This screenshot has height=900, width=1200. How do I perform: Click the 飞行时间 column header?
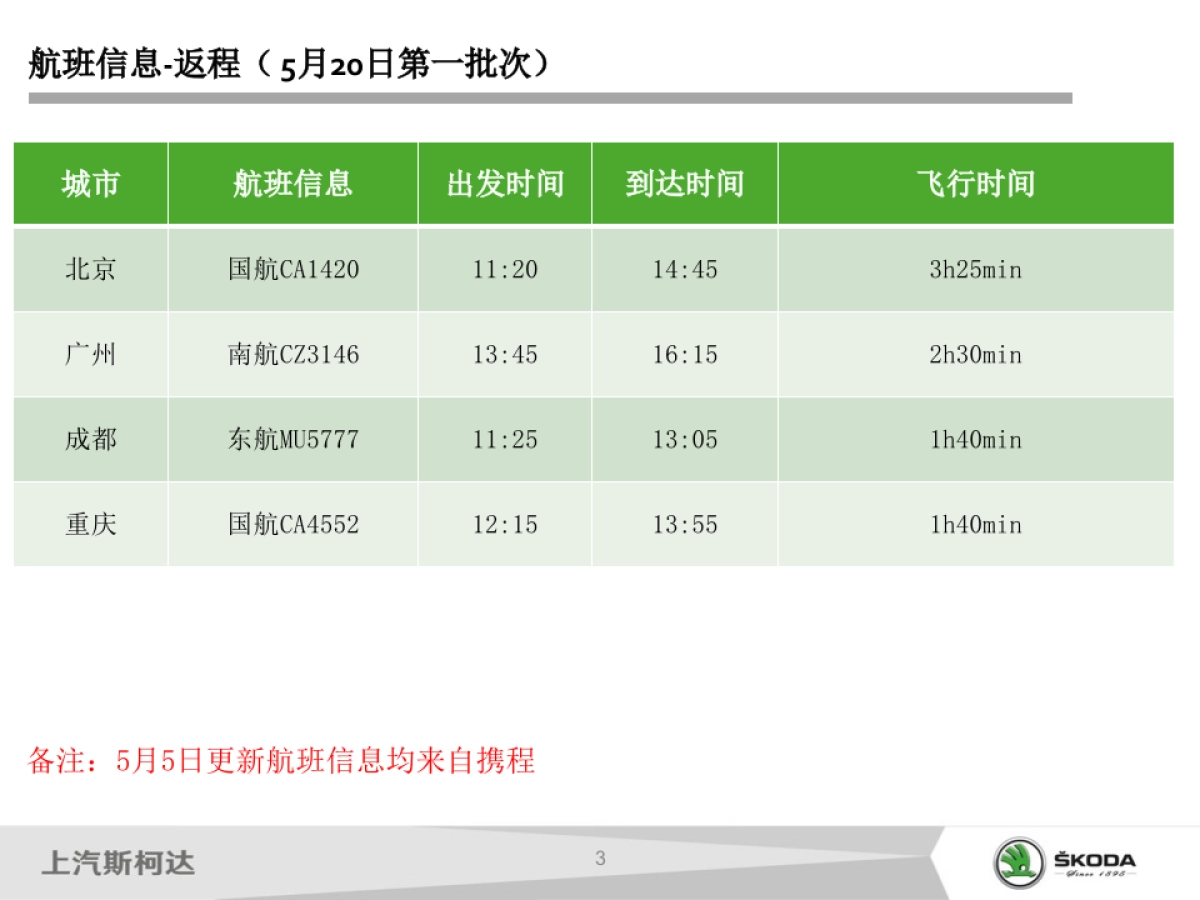click(x=974, y=184)
